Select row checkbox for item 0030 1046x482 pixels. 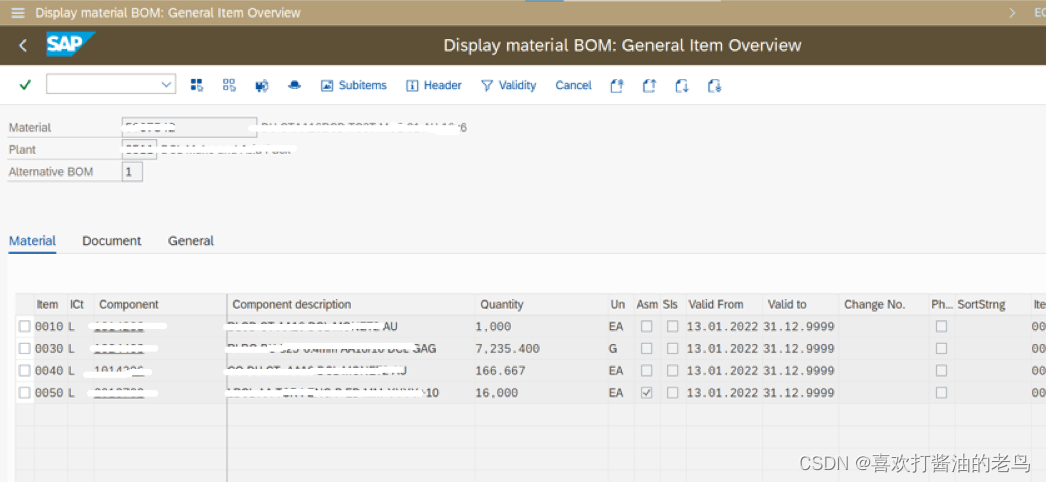(25, 348)
